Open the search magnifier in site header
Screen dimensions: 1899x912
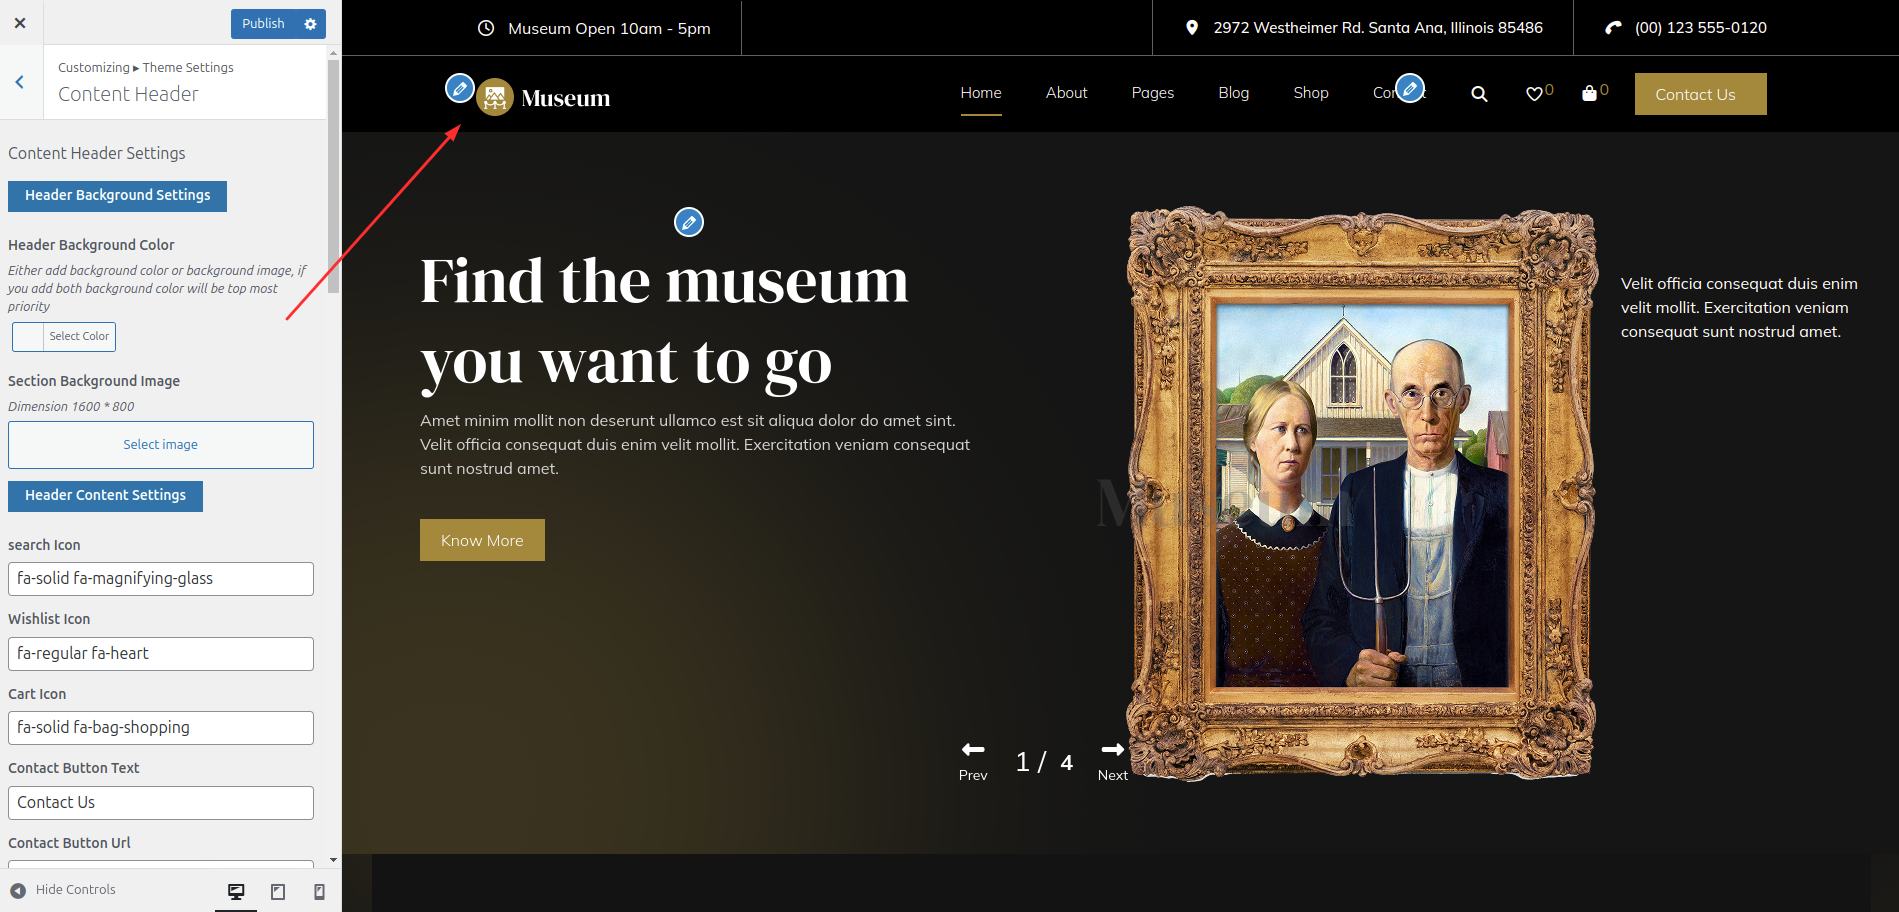1479,94
